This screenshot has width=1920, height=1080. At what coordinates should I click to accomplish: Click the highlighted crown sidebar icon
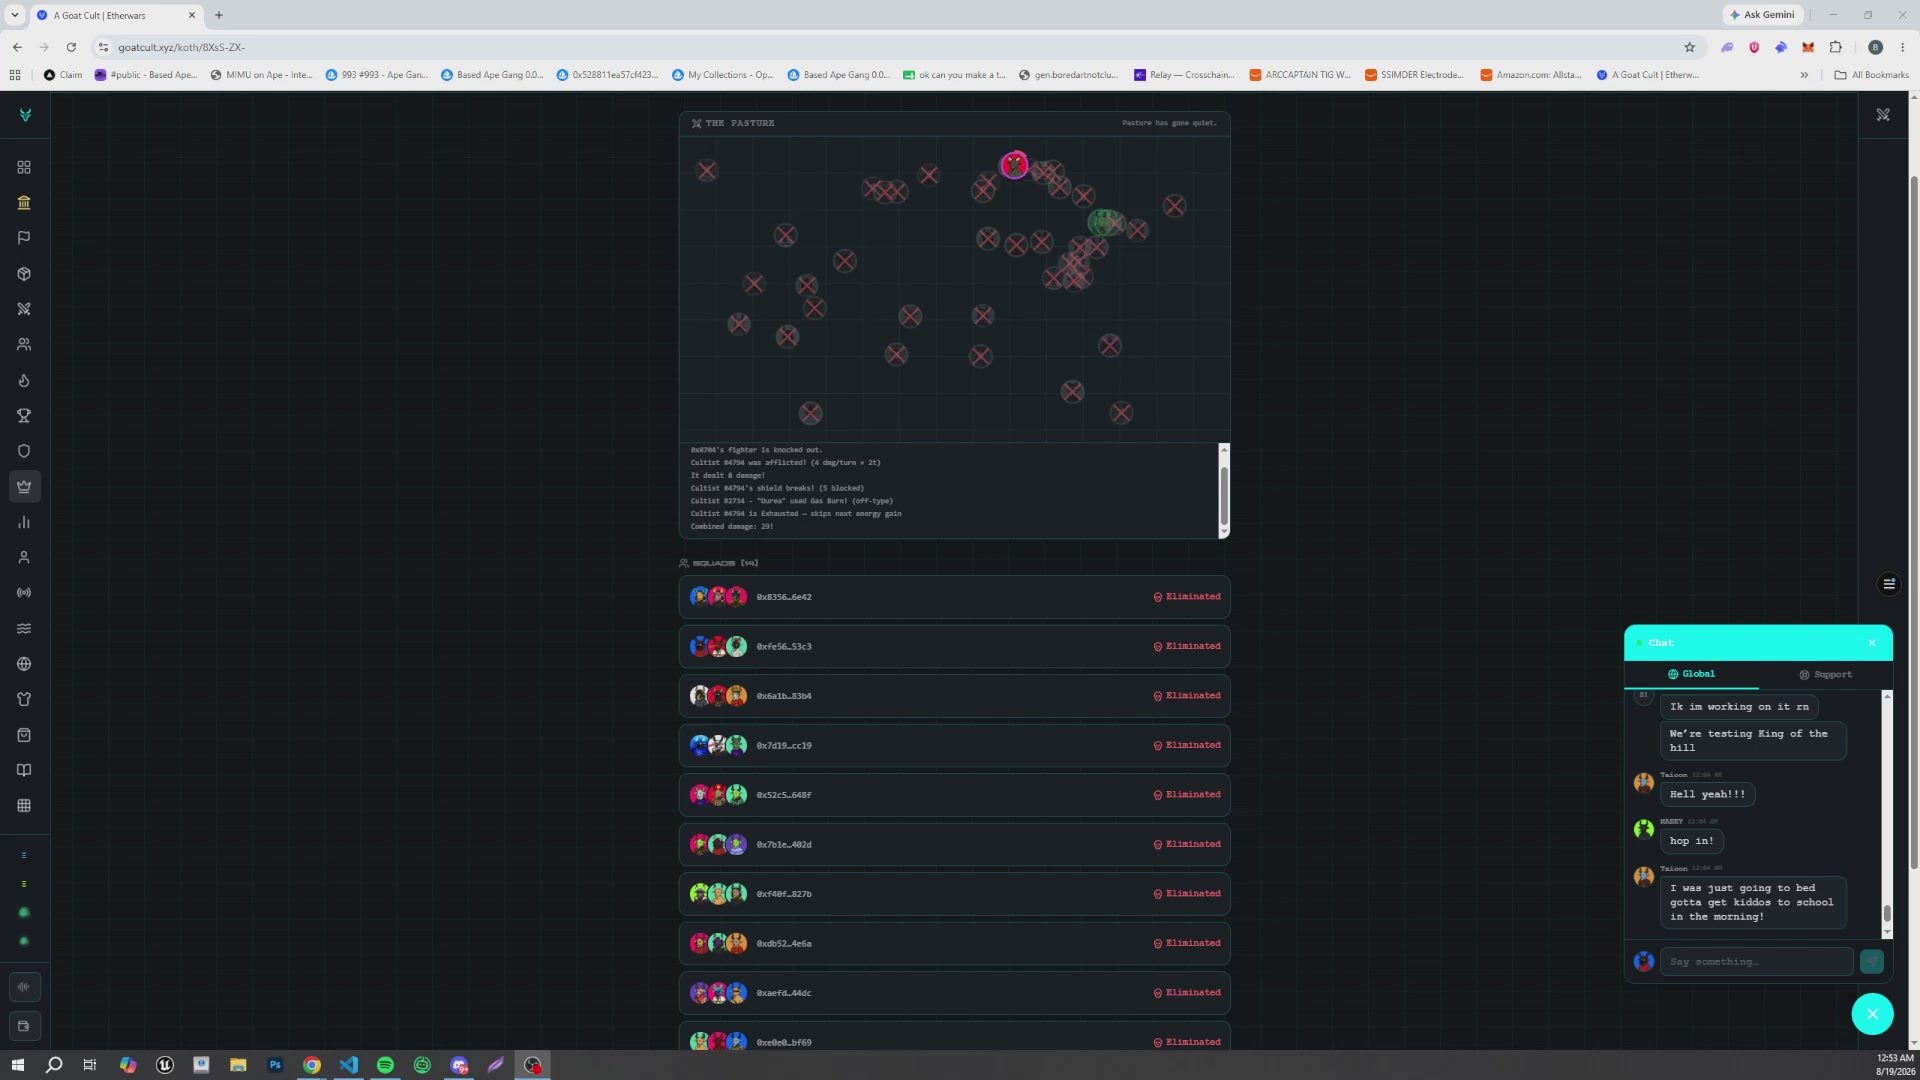(24, 487)
